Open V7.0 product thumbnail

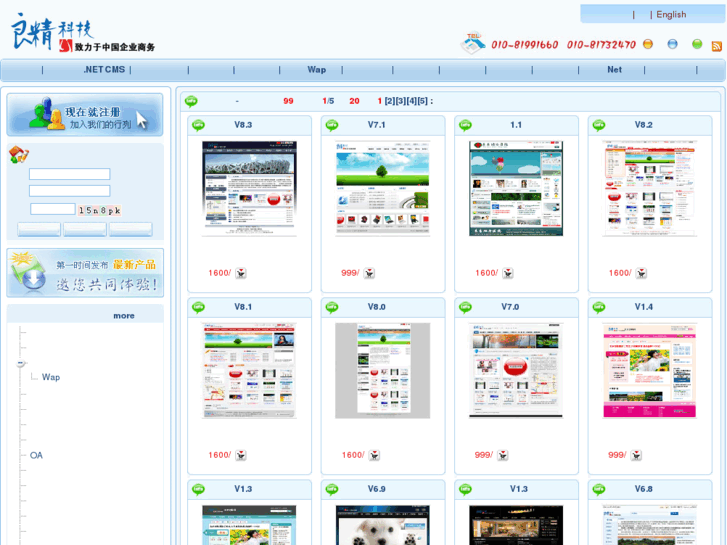coord(516,371)
